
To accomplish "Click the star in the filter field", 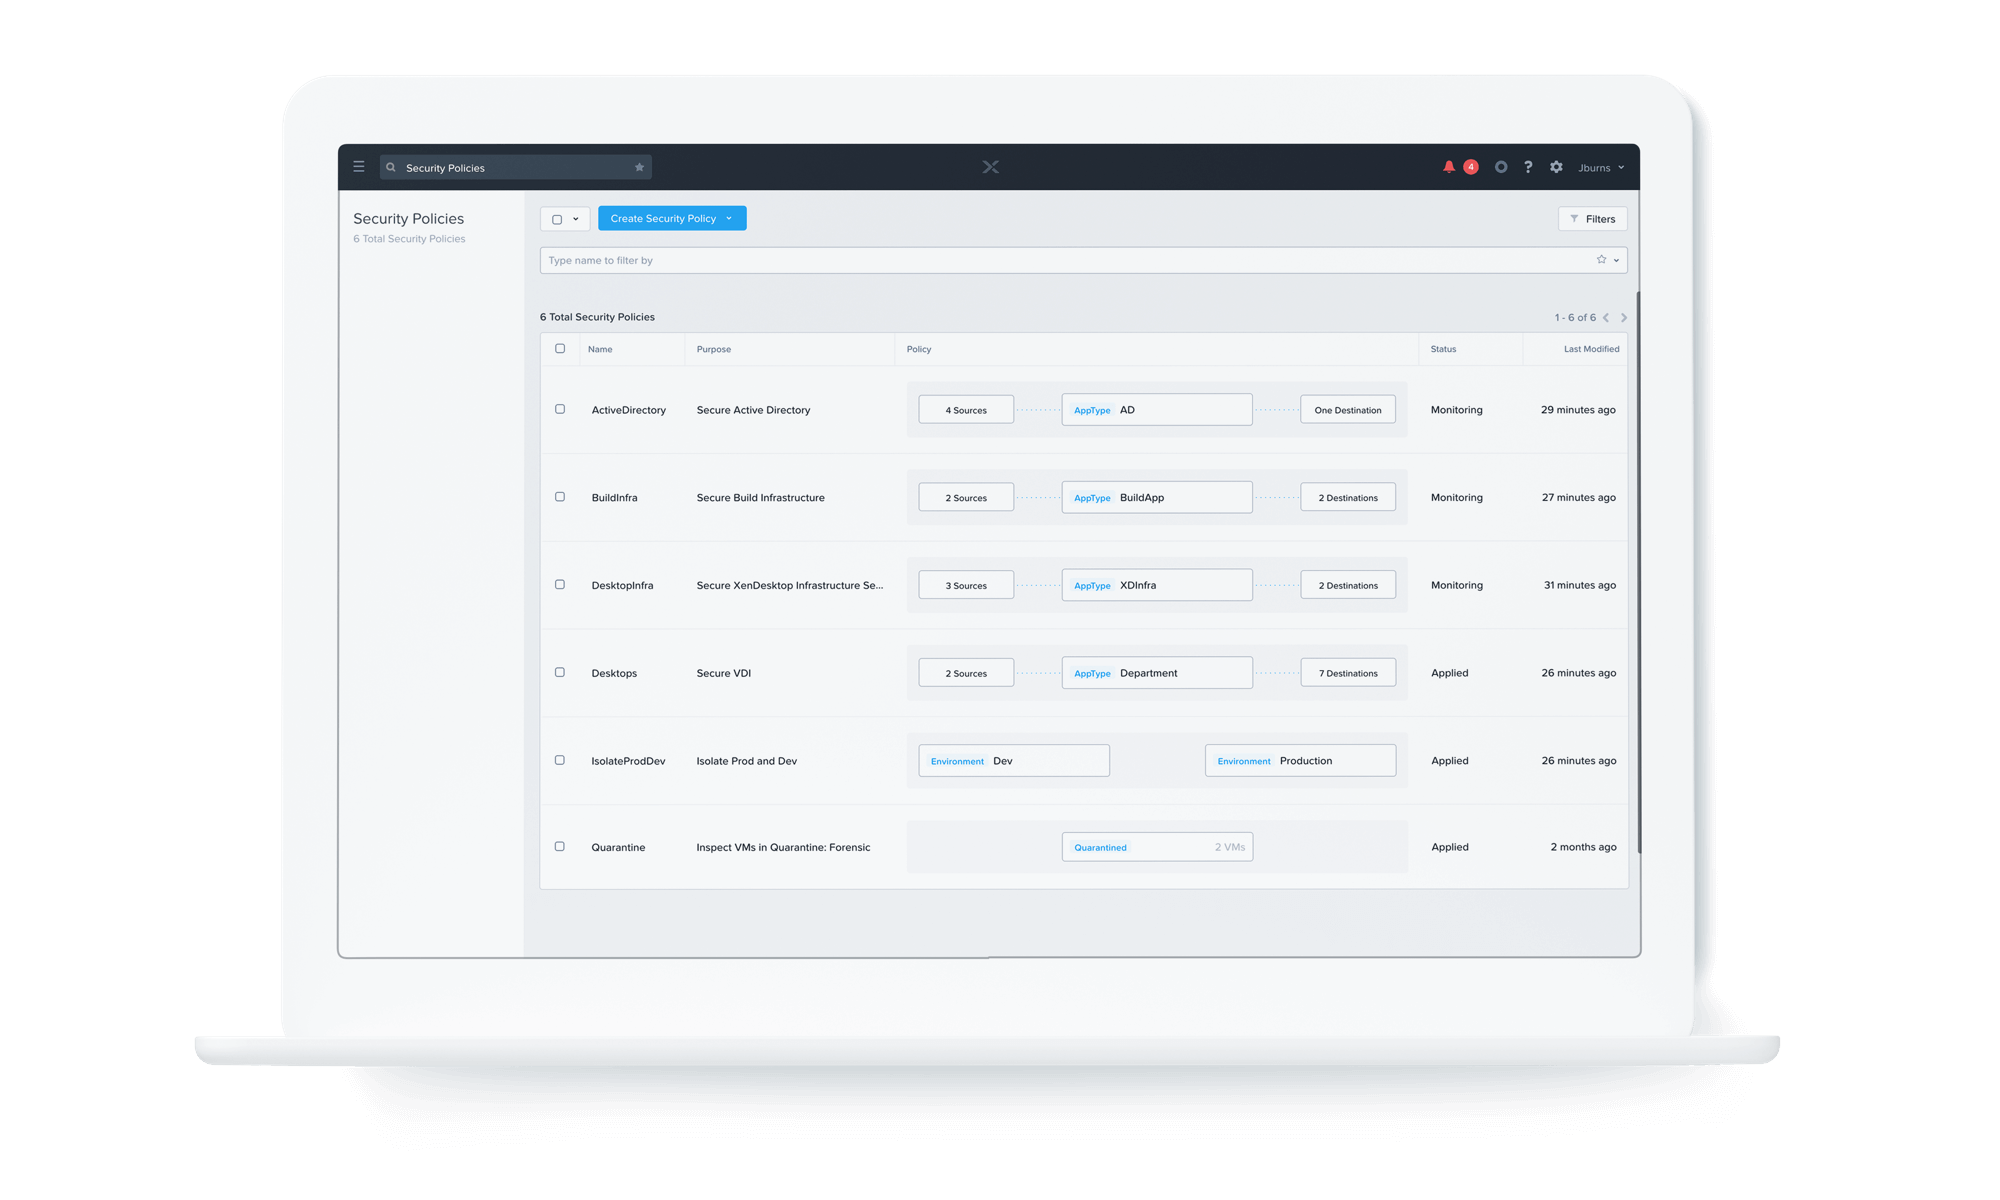I will click(1601, 260).
